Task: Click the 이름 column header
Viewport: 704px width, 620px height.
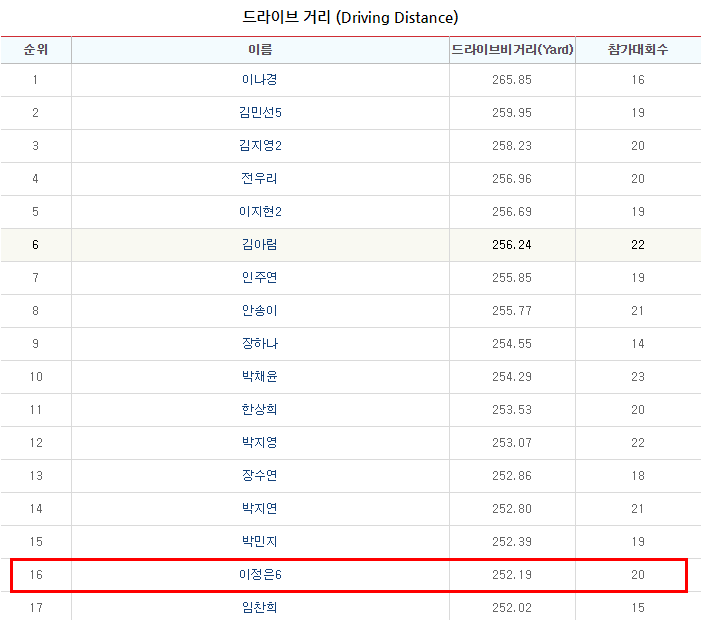Action: (260, 50)
